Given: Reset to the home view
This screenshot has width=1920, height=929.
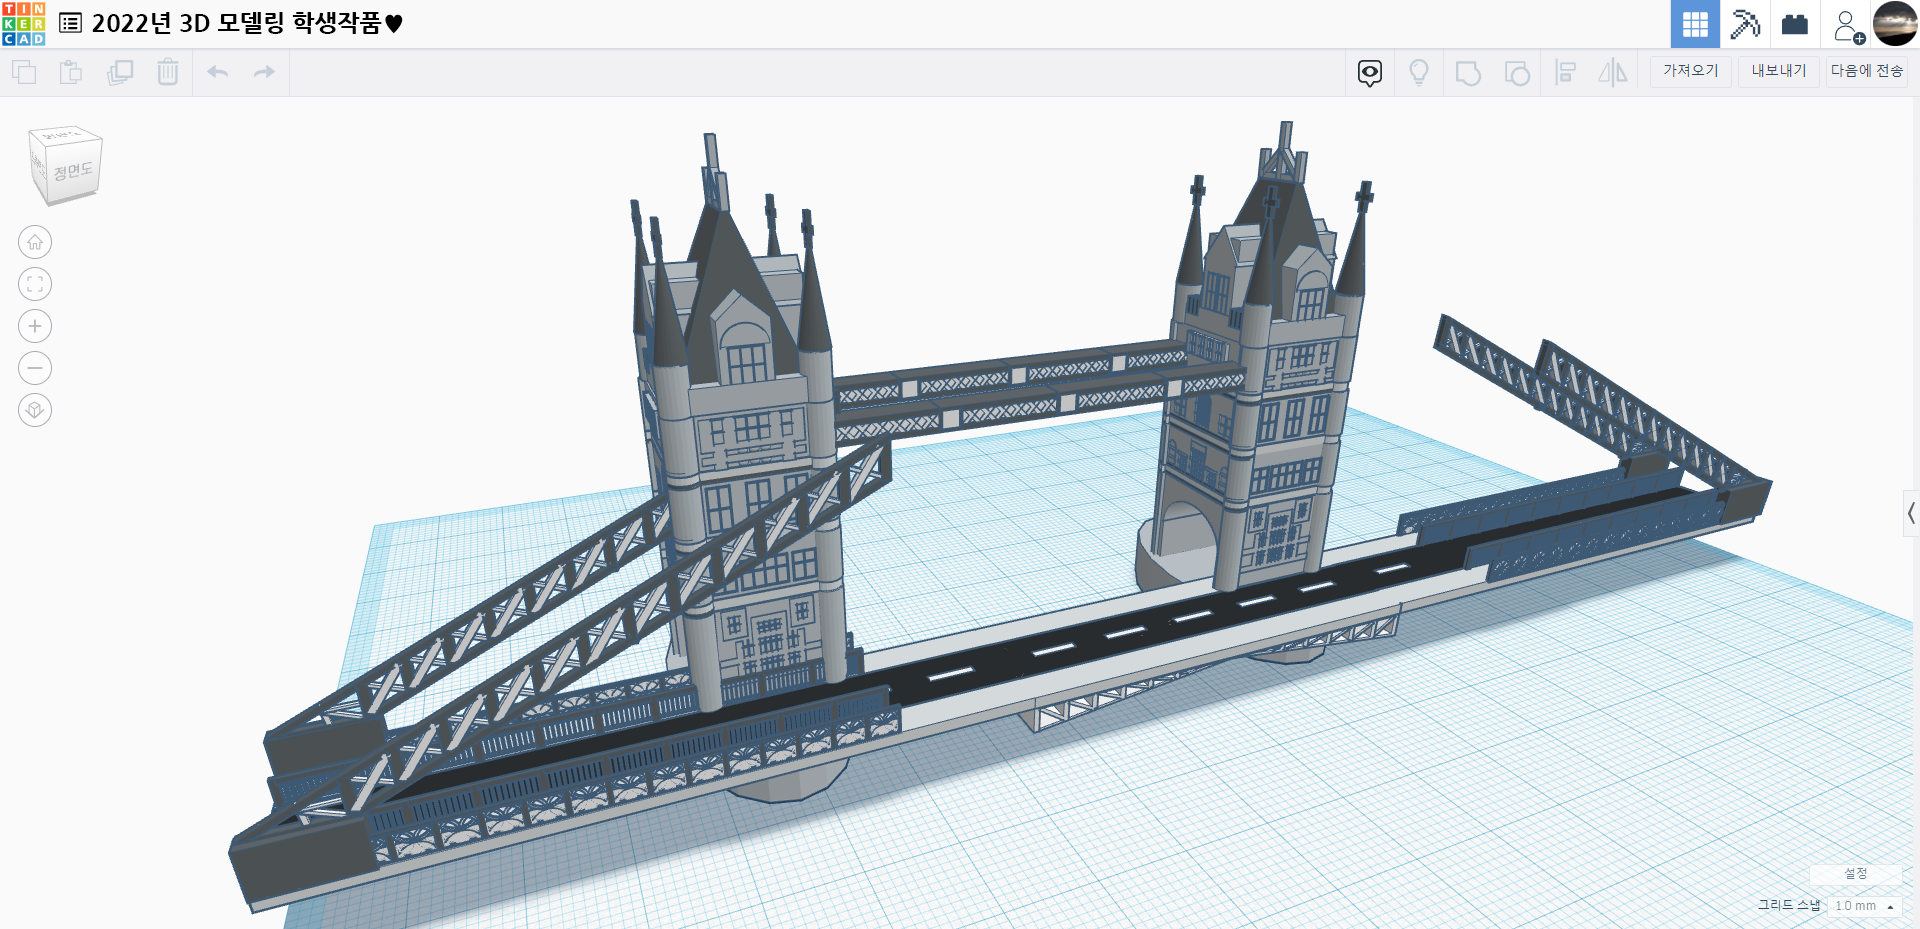Looking at the screenshot, I should pyautogui.click(x=35, y=242).
